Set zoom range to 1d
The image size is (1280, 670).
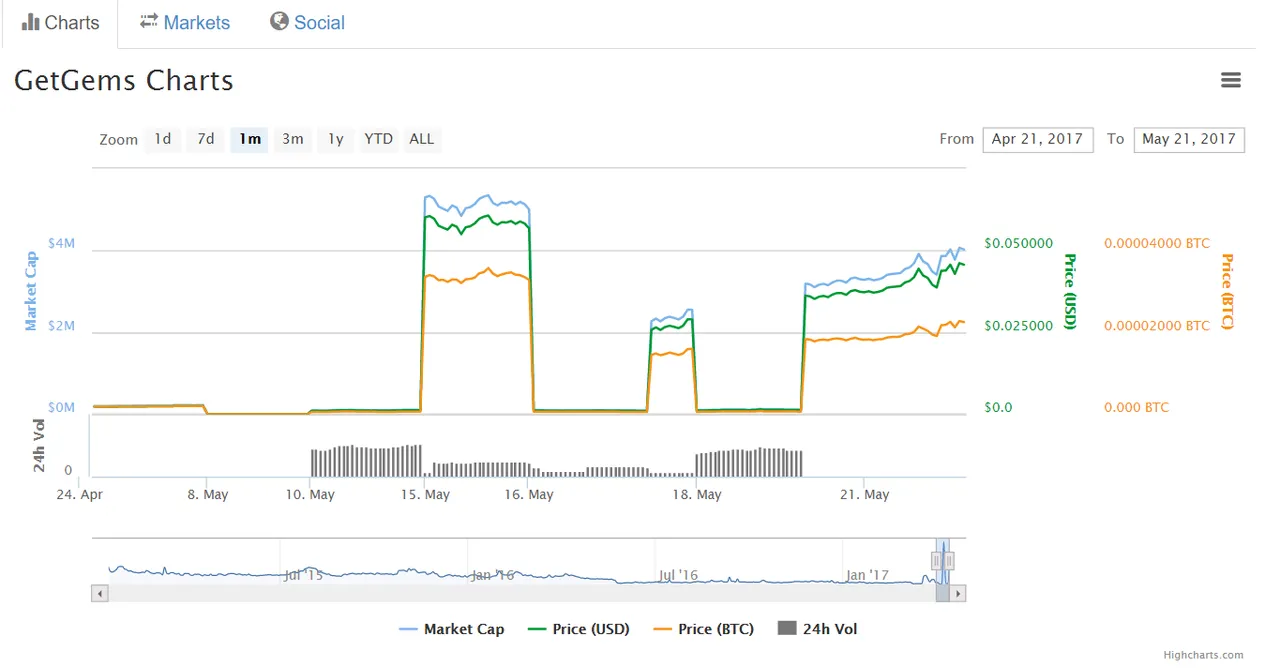(163, 139)
